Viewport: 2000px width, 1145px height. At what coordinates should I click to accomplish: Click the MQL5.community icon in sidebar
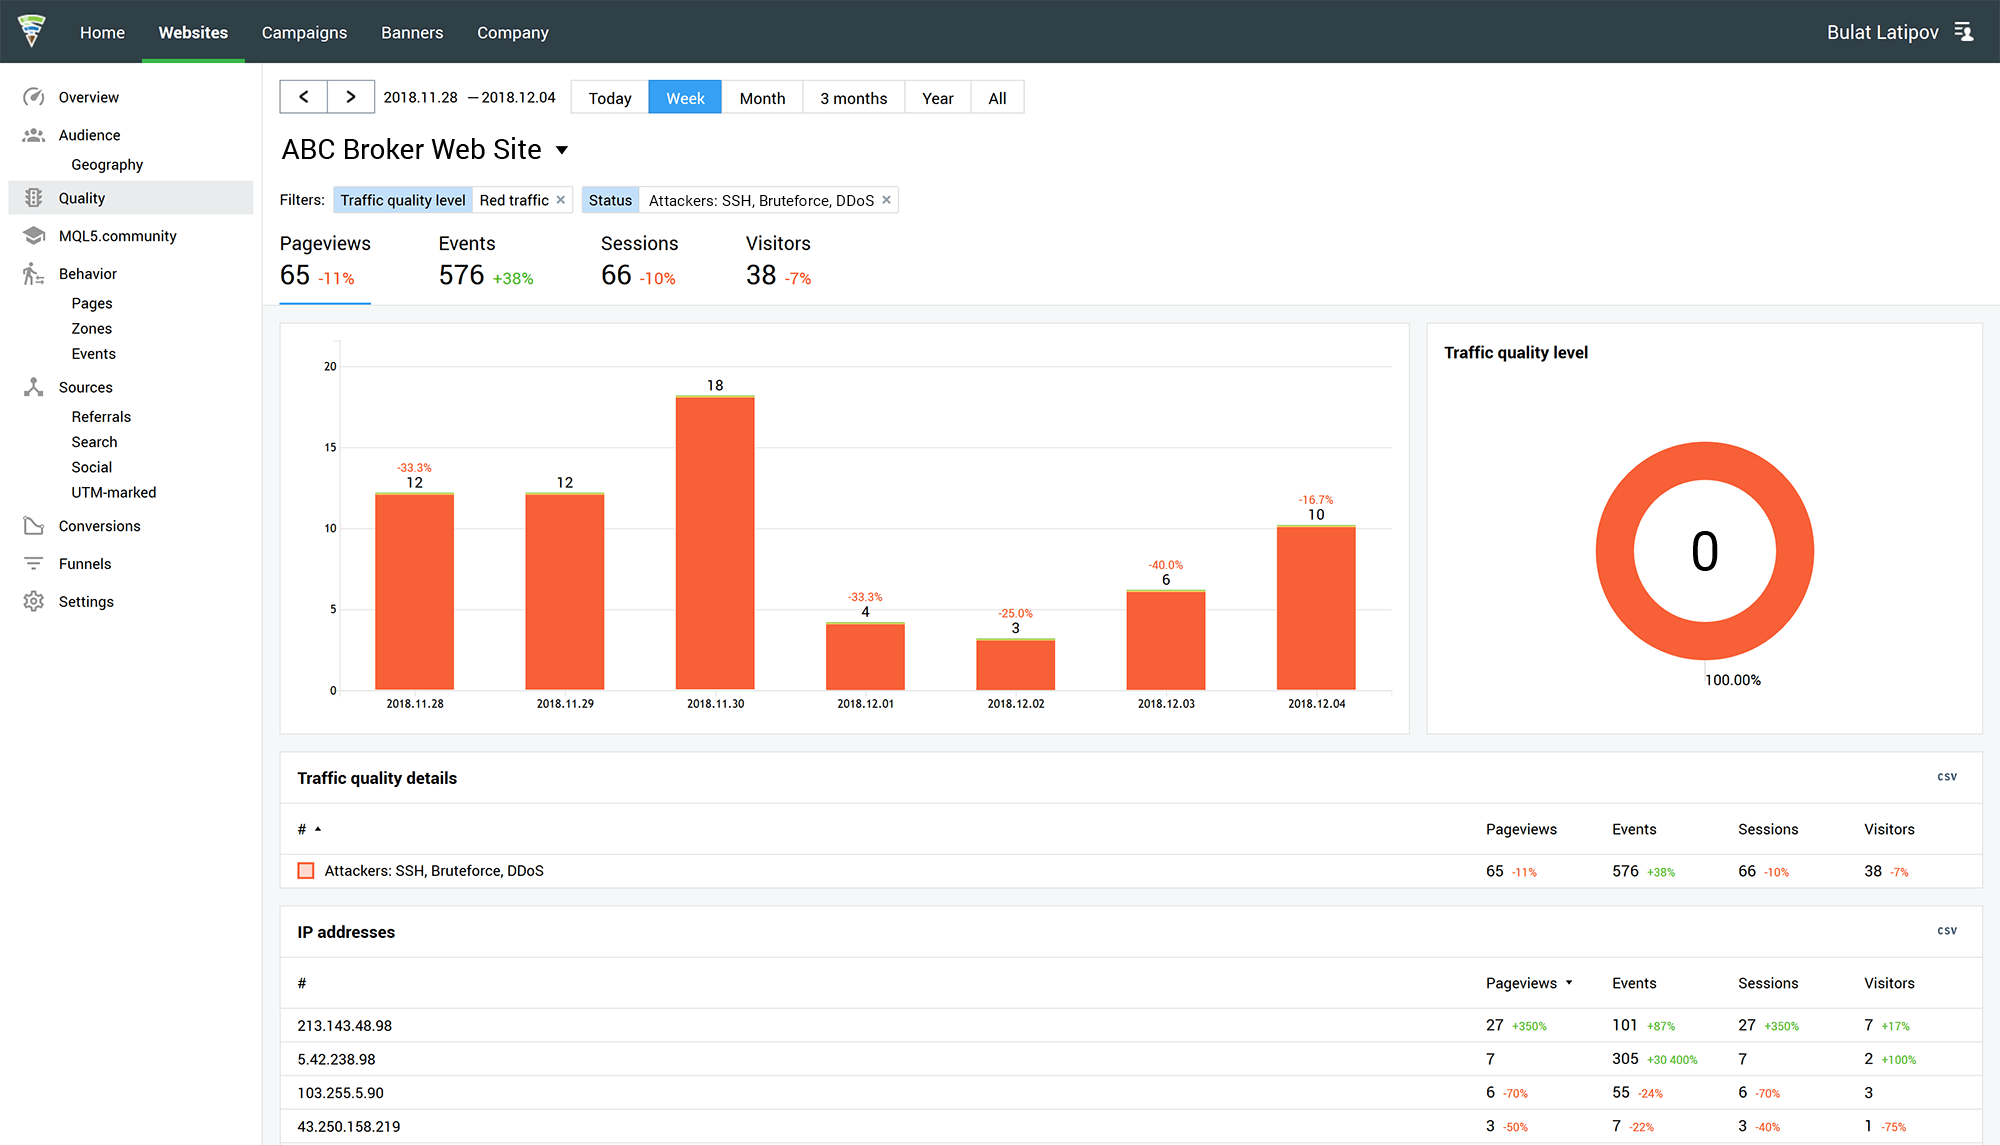pyautogui.click(x=33, y=235)
